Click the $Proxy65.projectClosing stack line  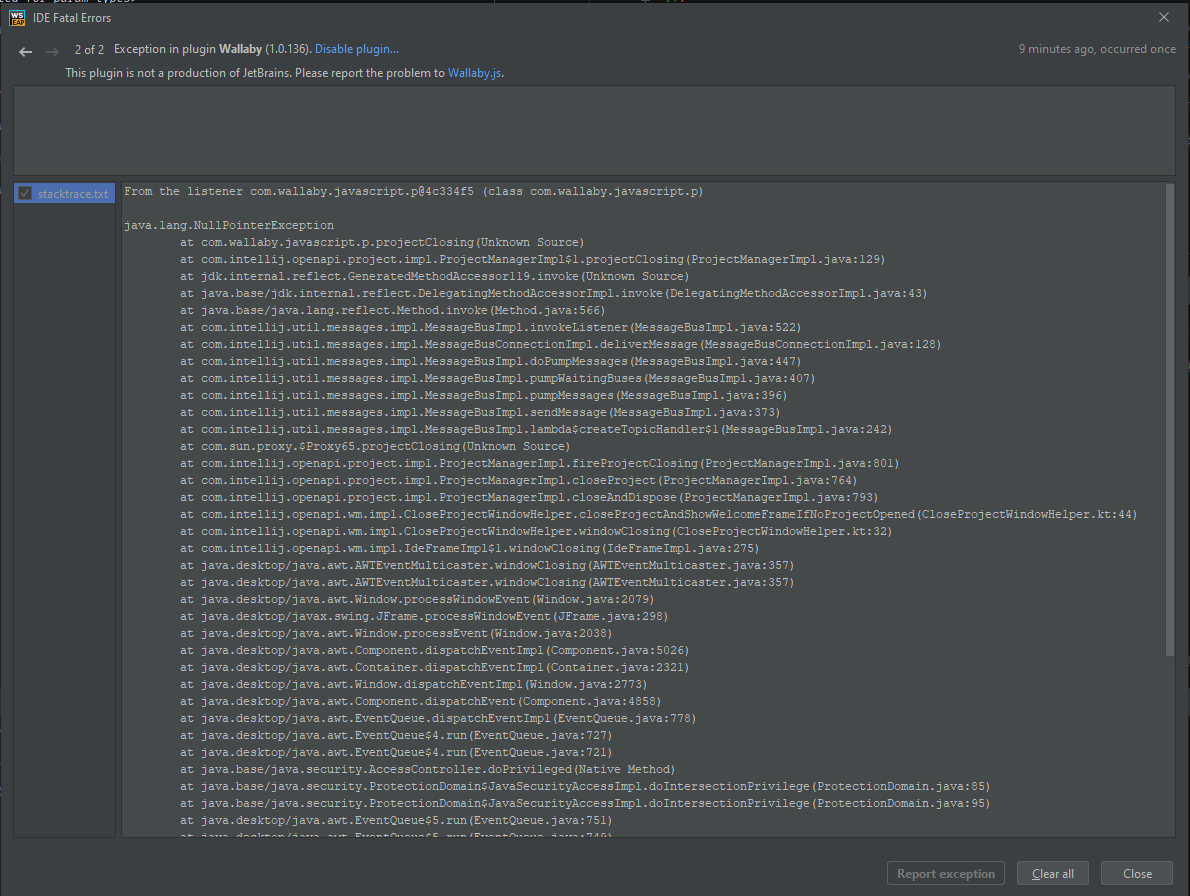tap(375, 446)
